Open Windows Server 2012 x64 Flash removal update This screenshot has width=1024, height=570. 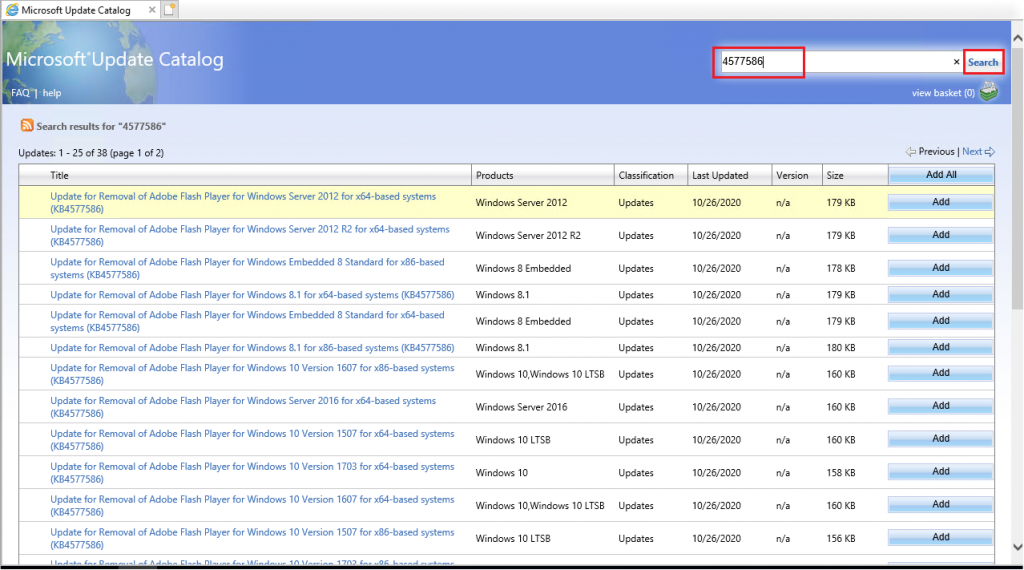coord(243,202)
